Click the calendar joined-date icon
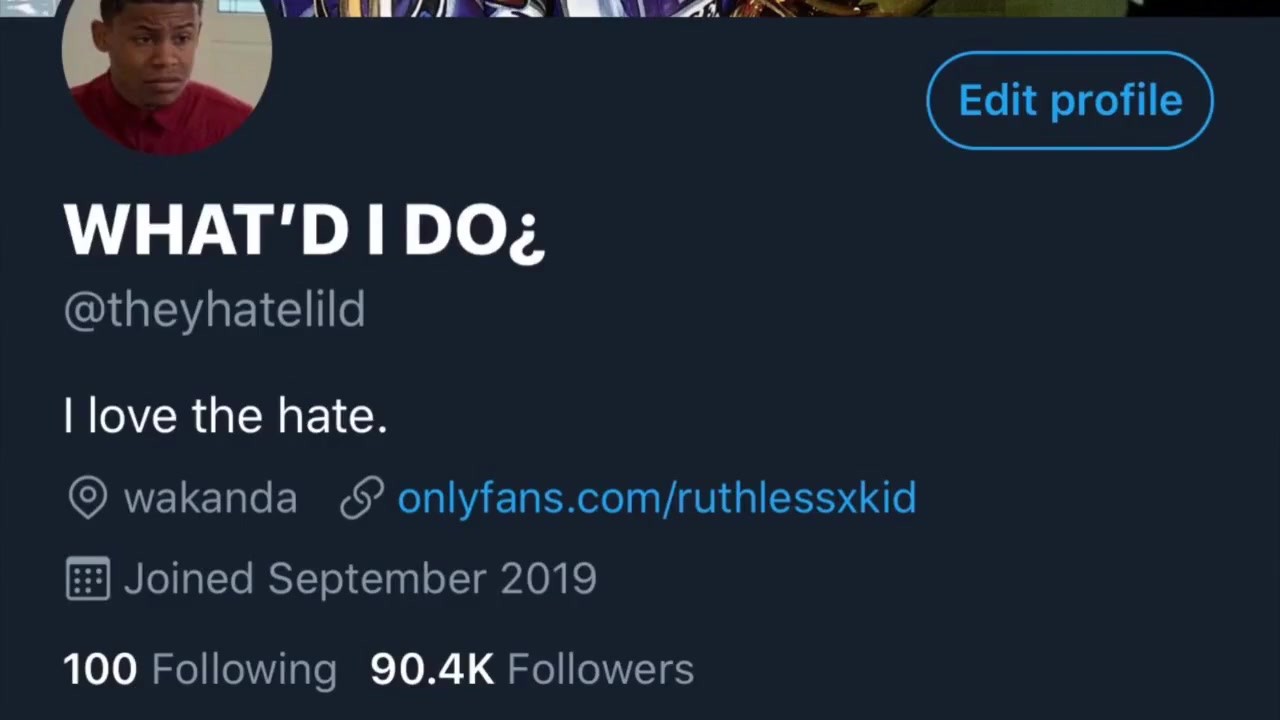 click(x=87, y=579)
